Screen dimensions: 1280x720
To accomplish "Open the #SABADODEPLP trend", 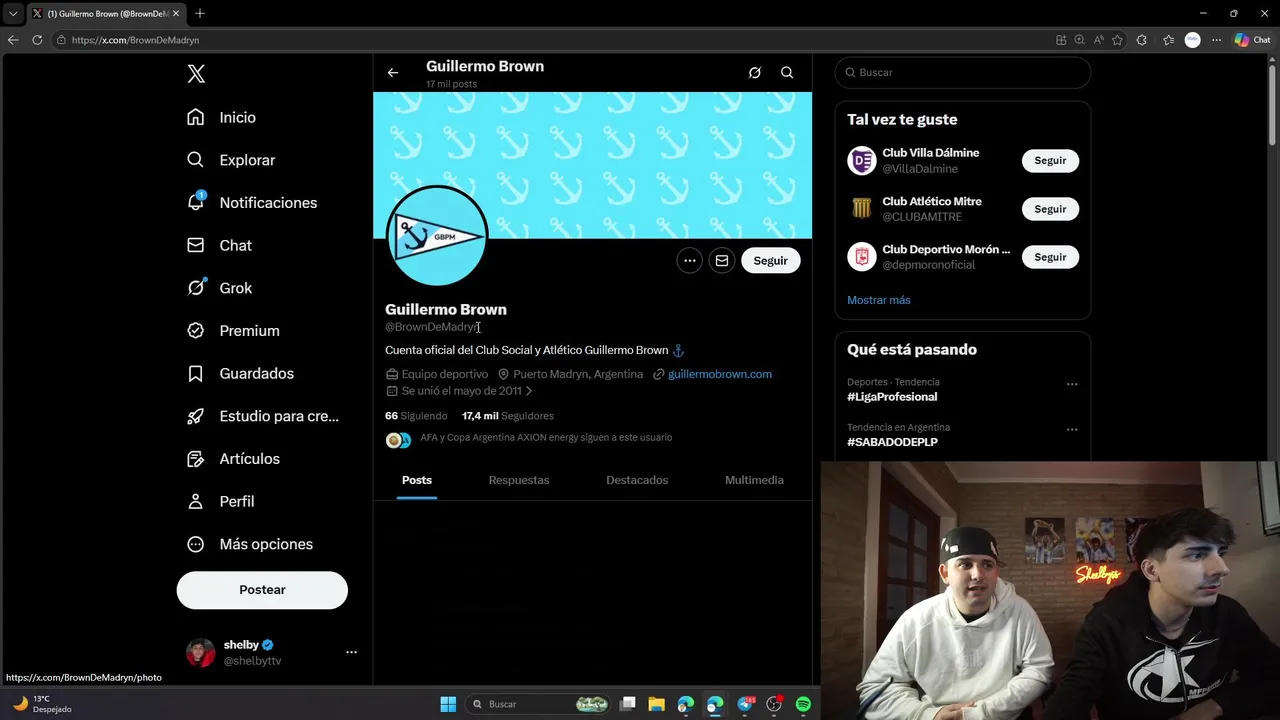I will (x=892, y=442).
